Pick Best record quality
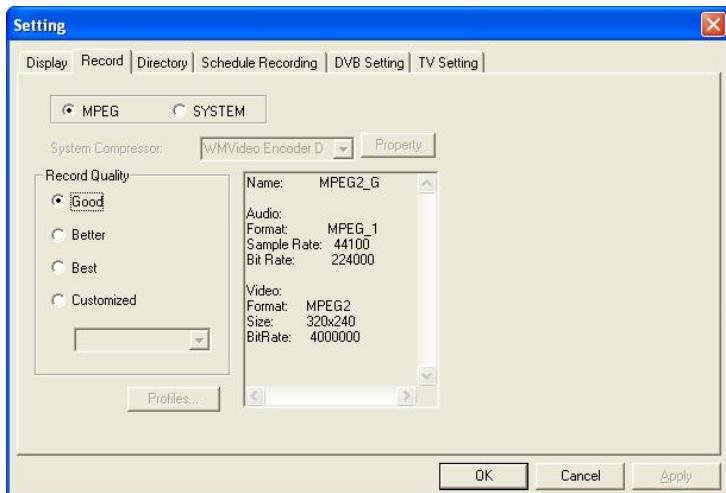Viewport: 726px width, 493px height. pyautogui.click(x=58, y=267)
